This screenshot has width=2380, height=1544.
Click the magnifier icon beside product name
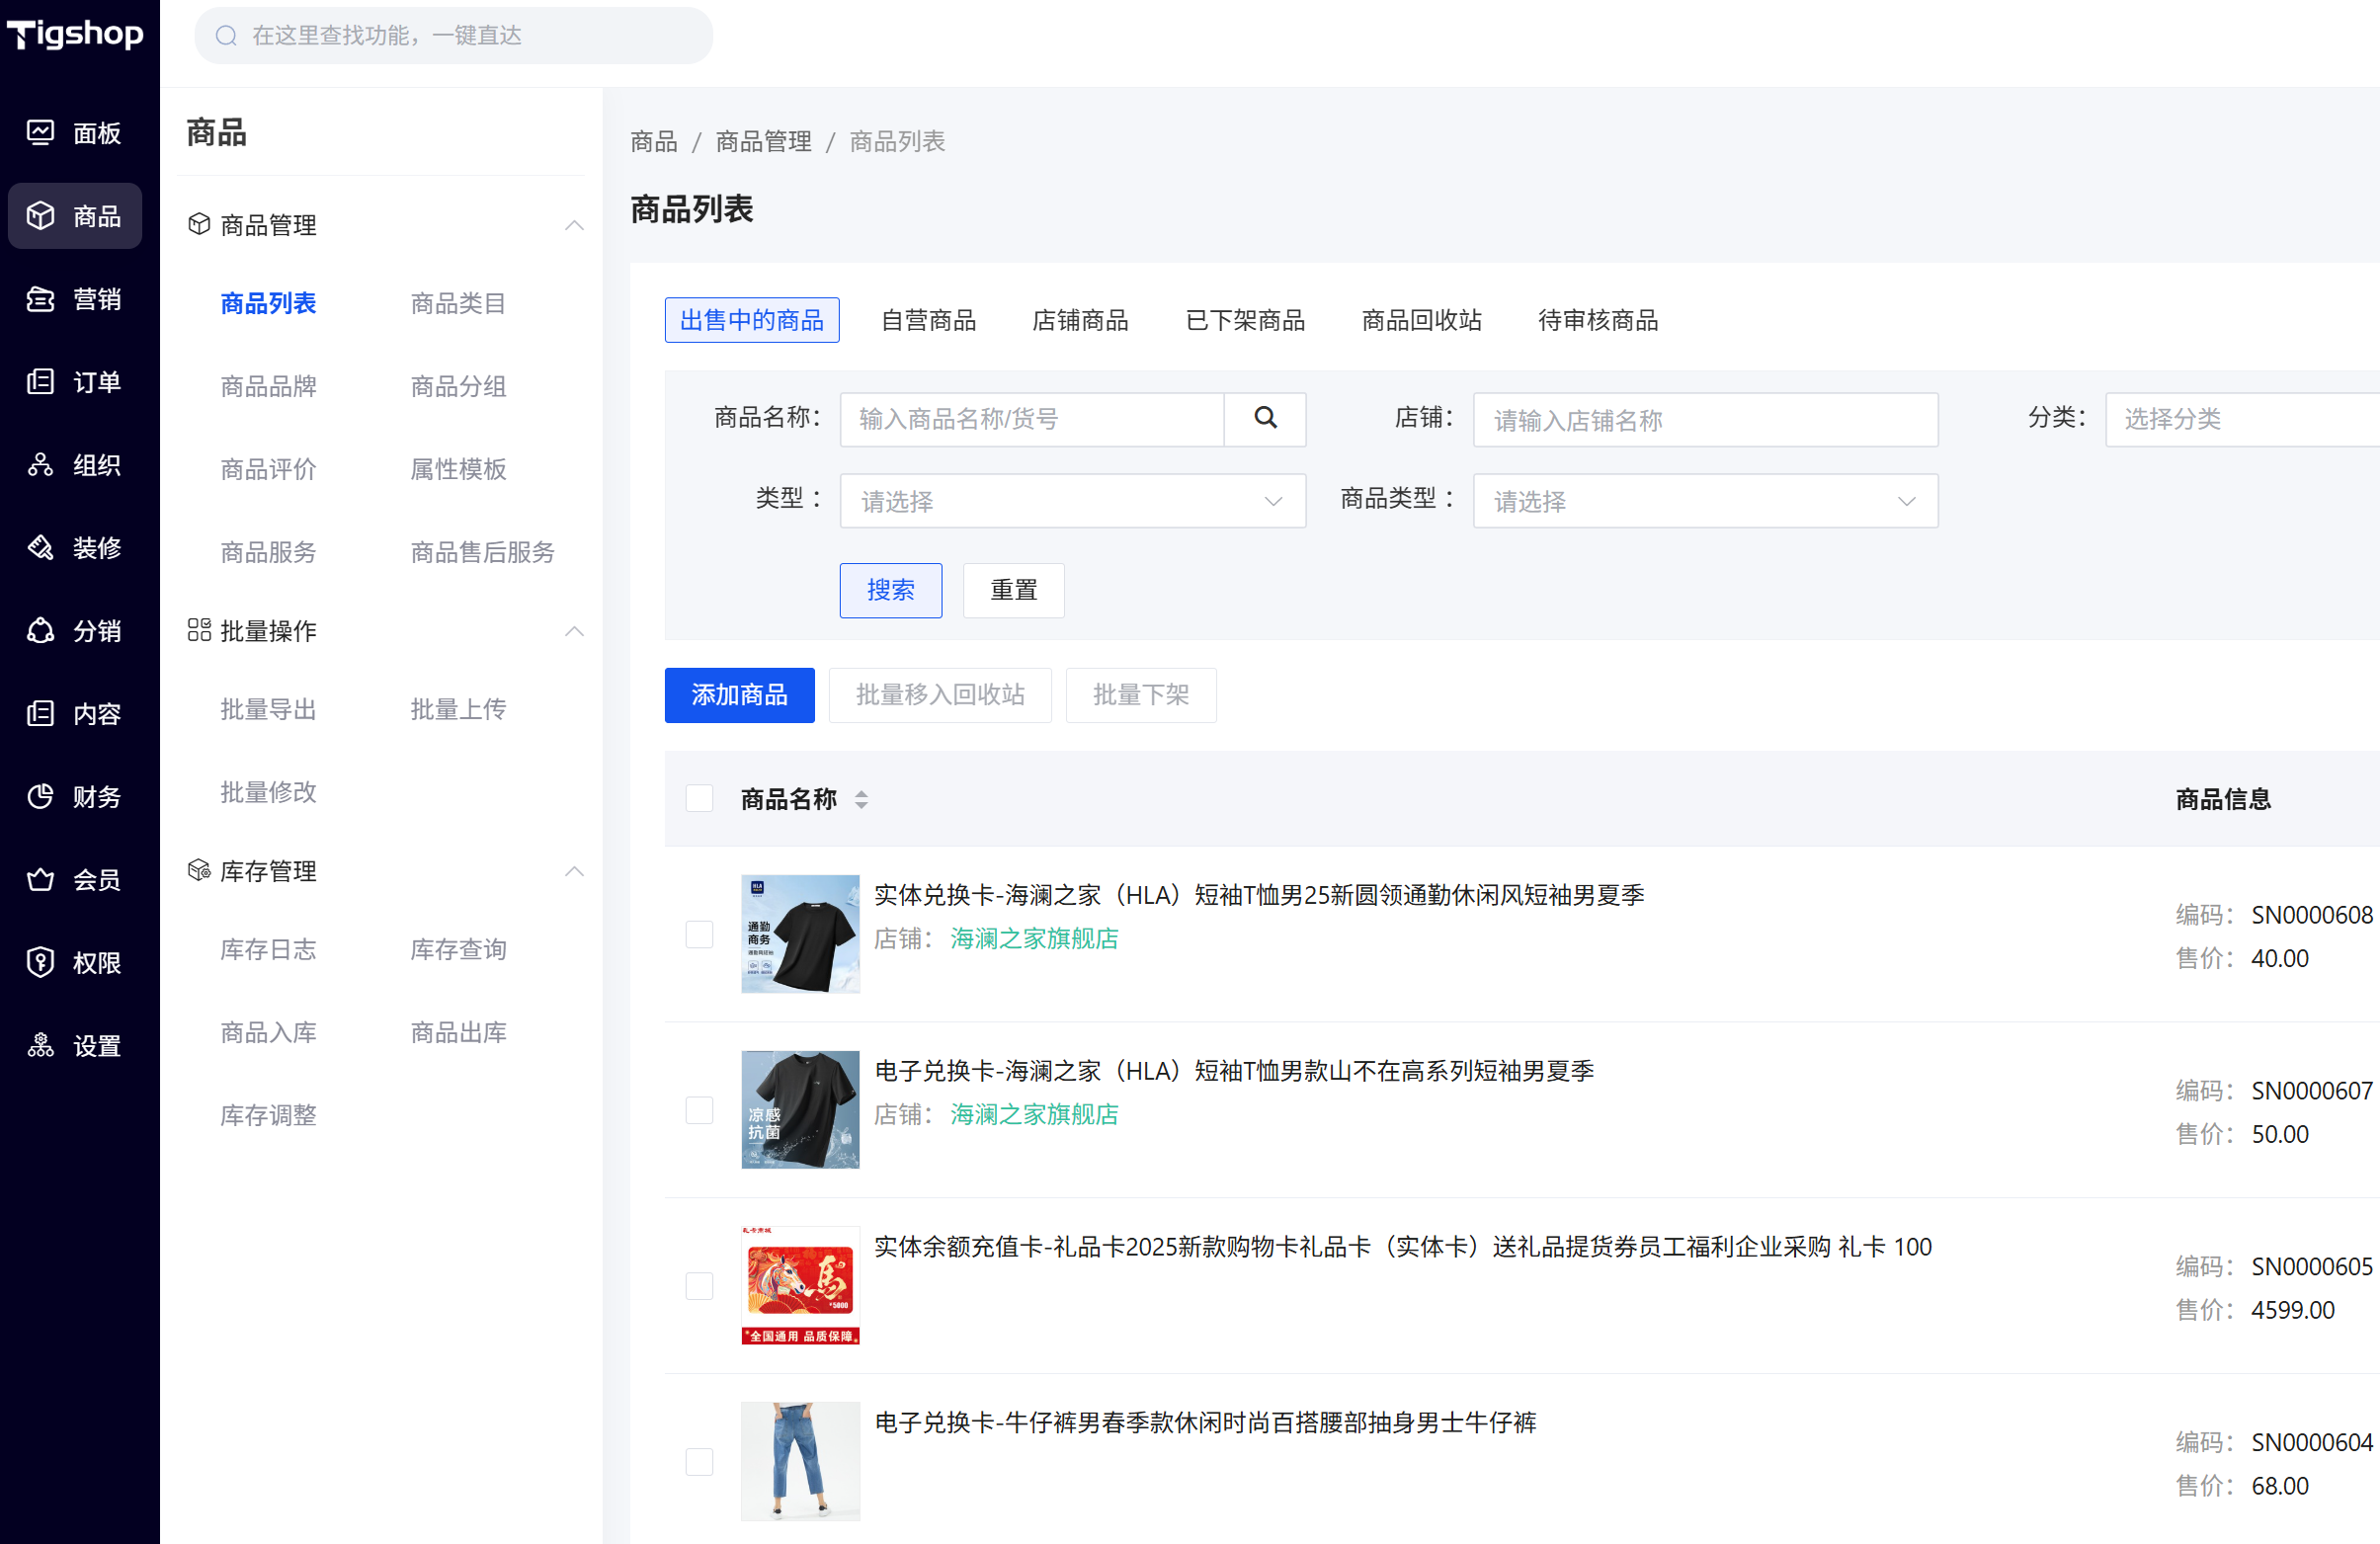click(x=1265, y=419)
